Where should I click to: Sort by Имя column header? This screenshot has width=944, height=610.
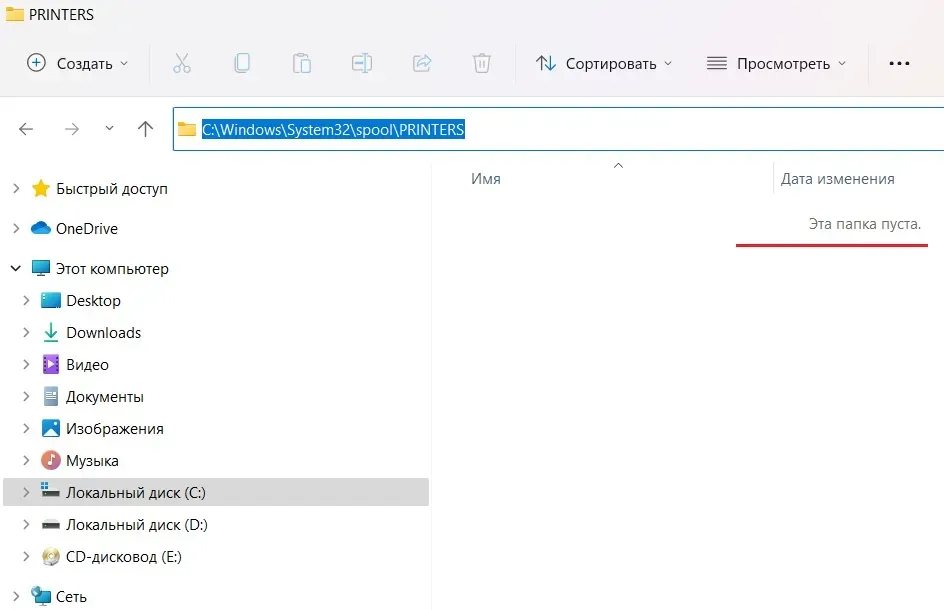pyautogui.click(x=486, y=179)
